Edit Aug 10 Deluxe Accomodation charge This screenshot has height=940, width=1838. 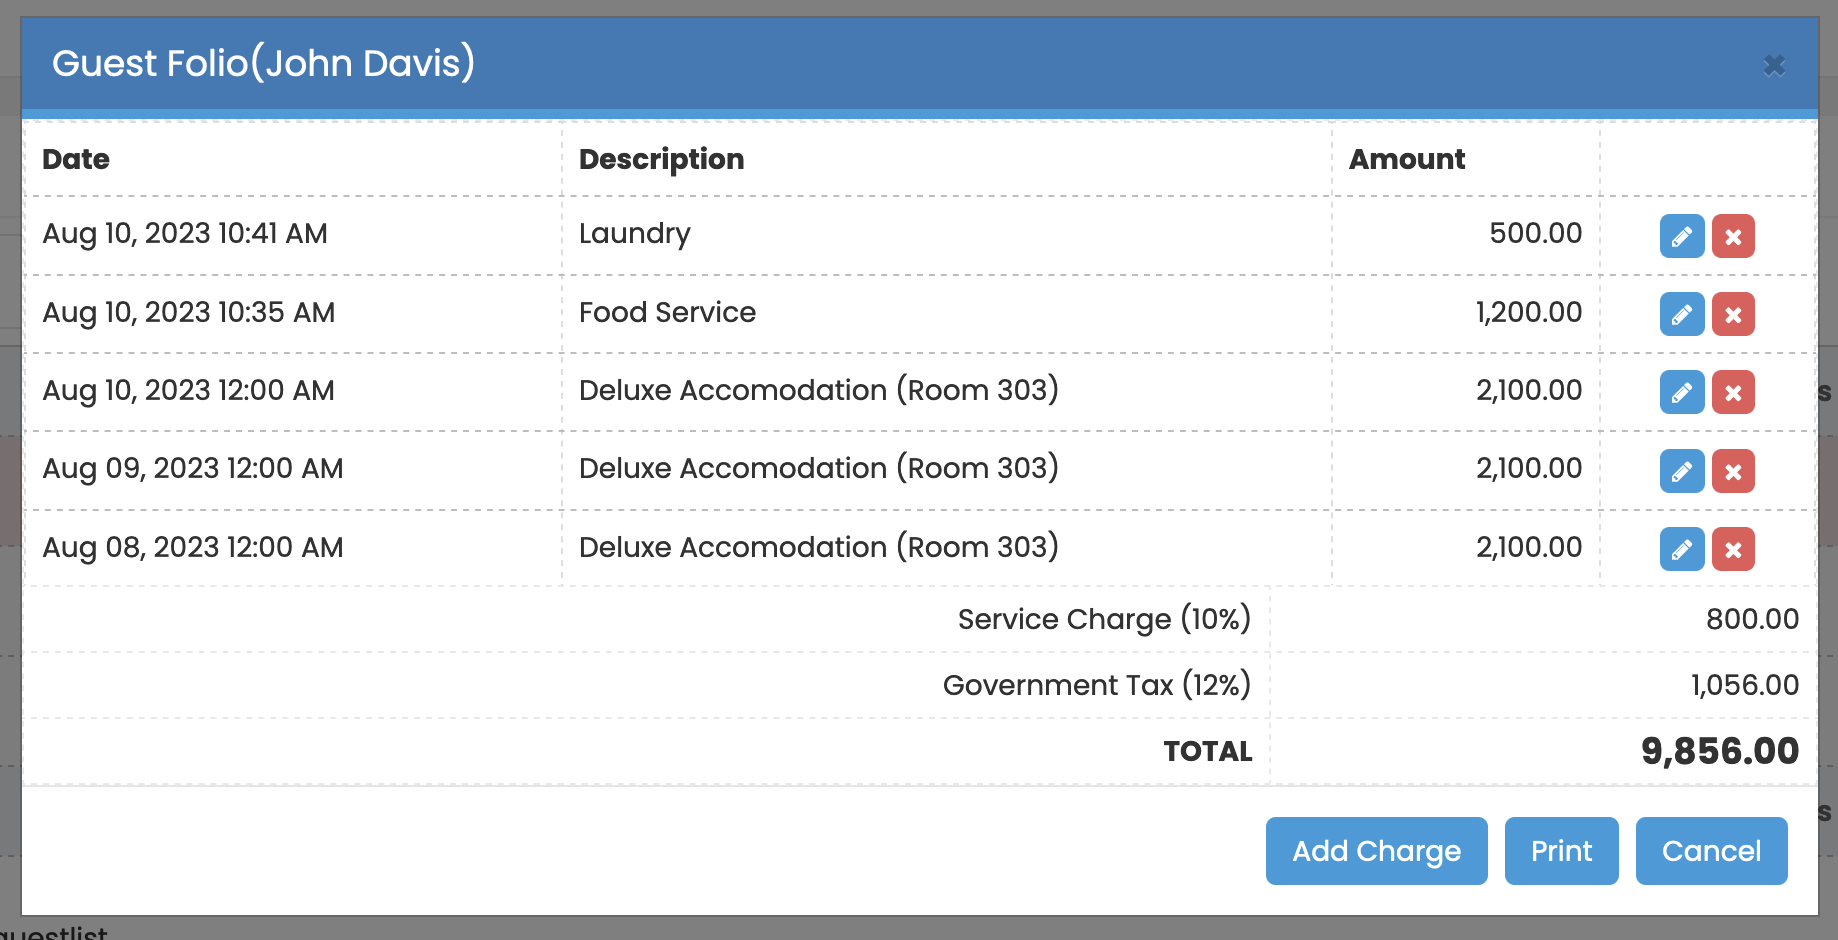click(1681, 393)
